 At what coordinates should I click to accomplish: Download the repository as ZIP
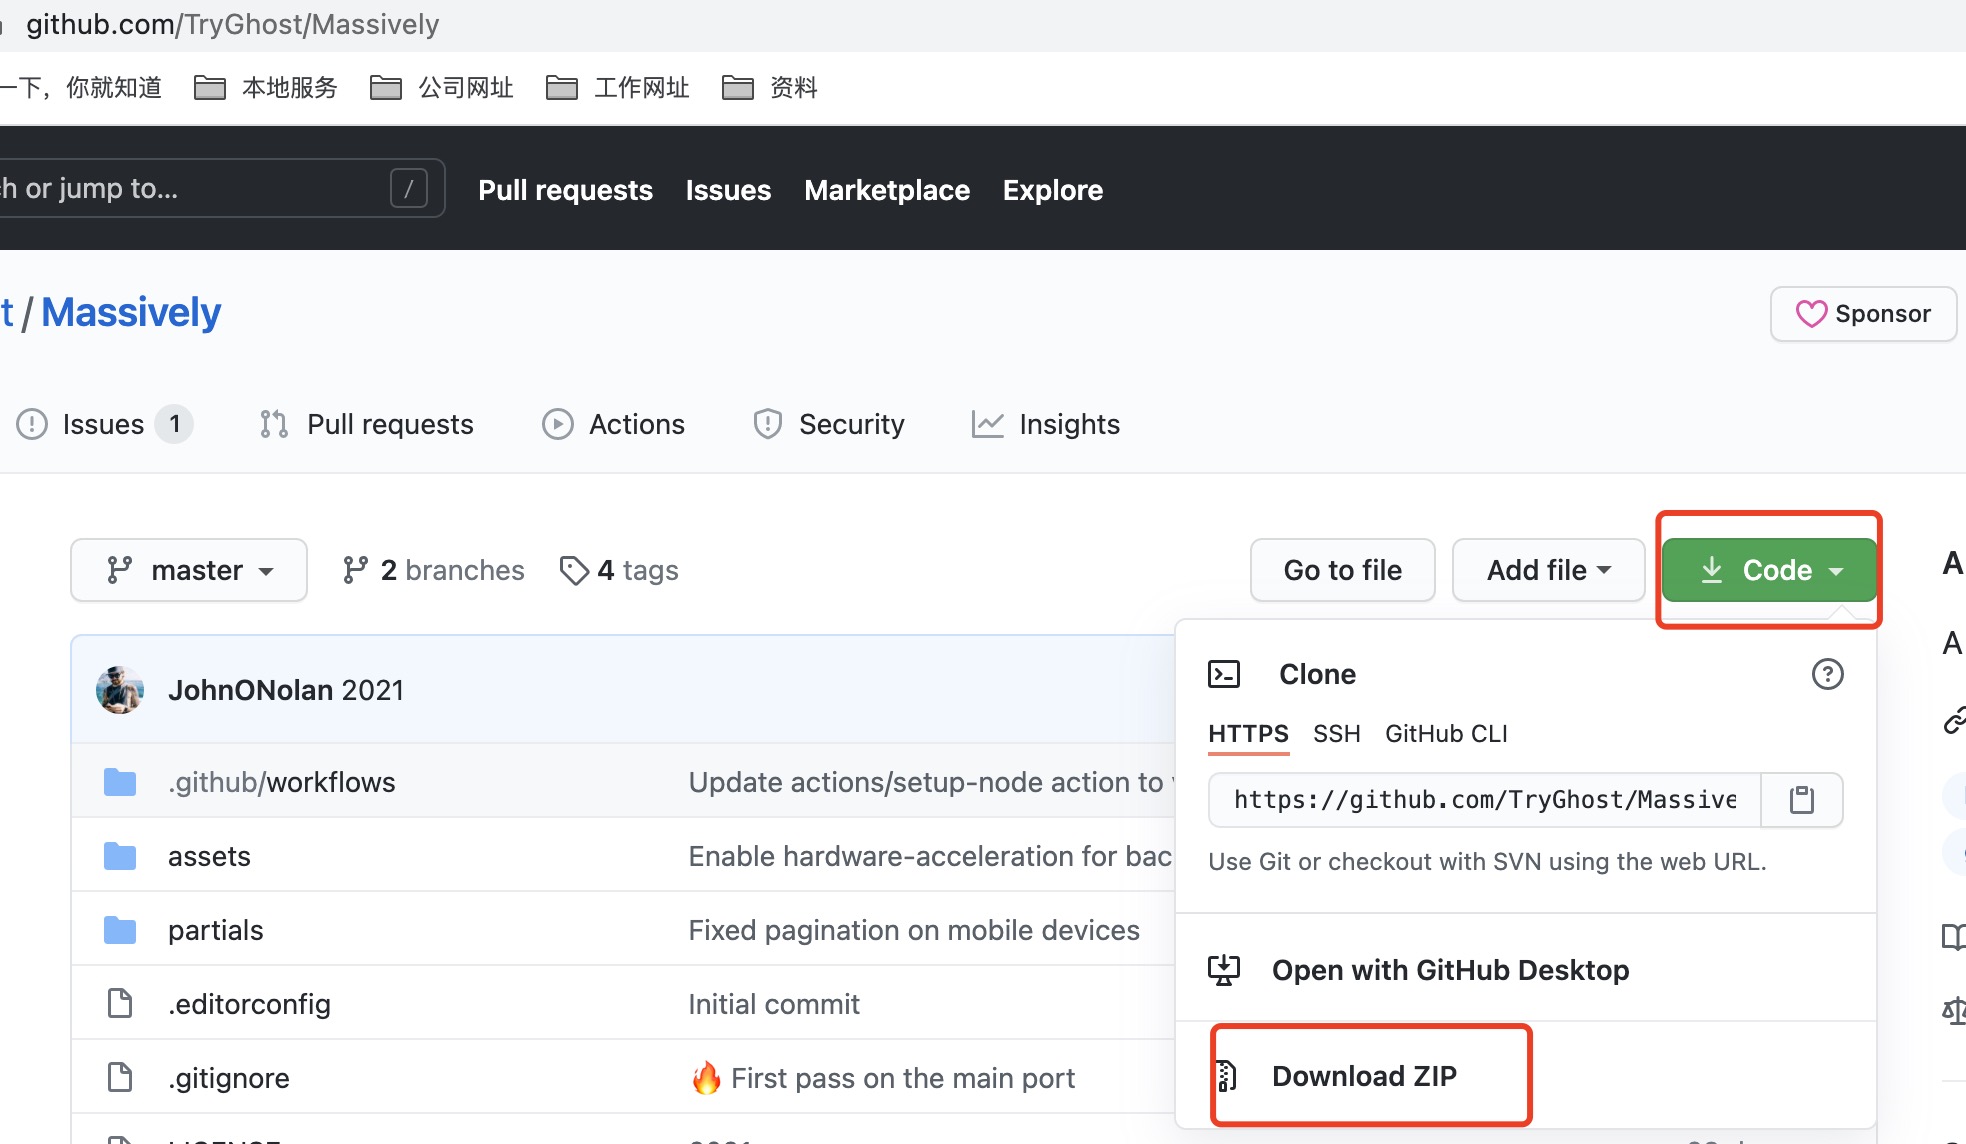point(1364,1075)
